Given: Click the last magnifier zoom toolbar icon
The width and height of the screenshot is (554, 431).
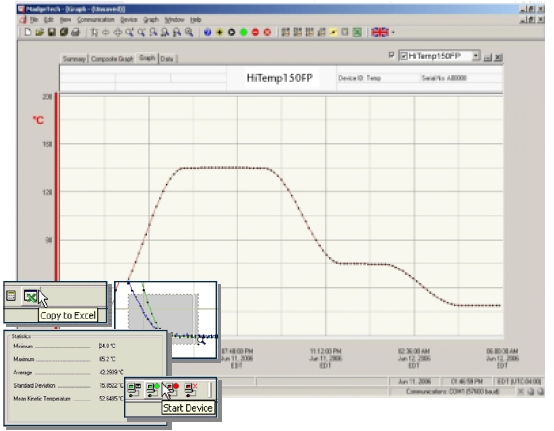Looking at the screenshot, I should [189, 33].
